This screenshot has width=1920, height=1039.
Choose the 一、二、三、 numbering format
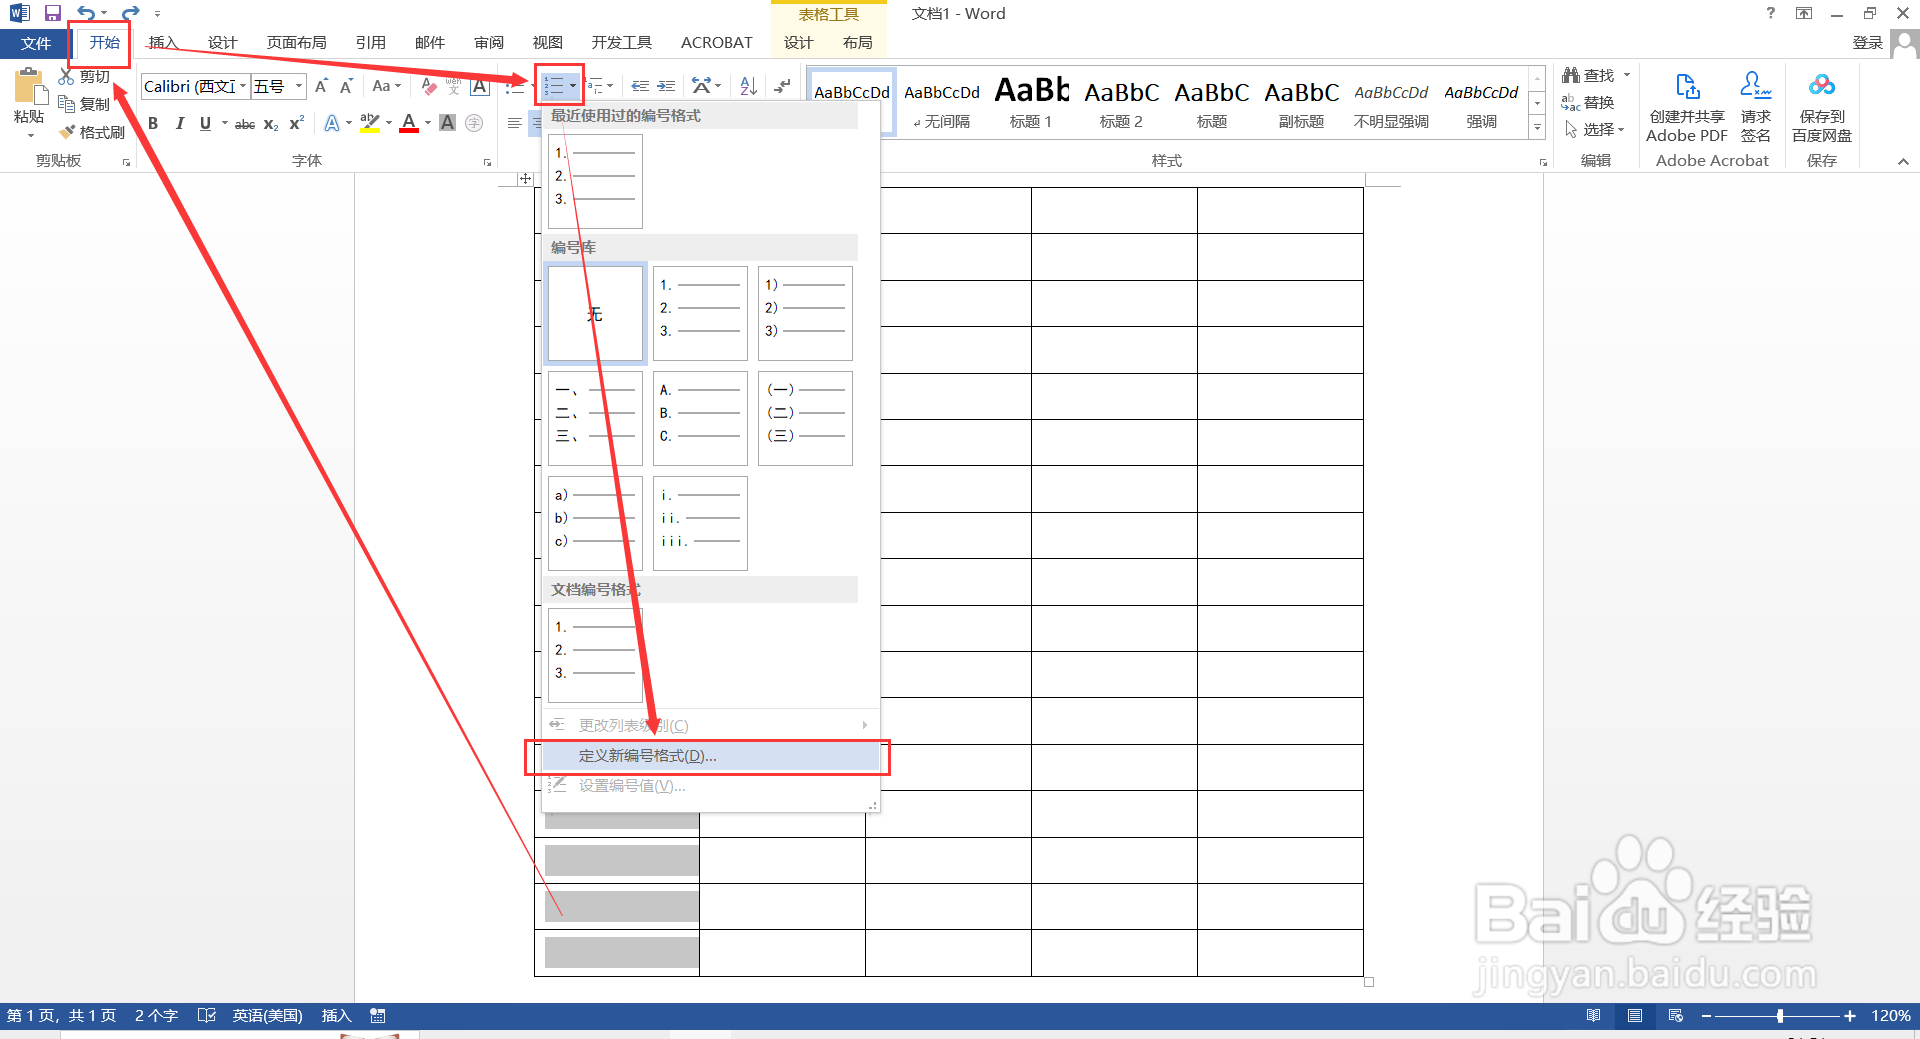tap(595, 419)
